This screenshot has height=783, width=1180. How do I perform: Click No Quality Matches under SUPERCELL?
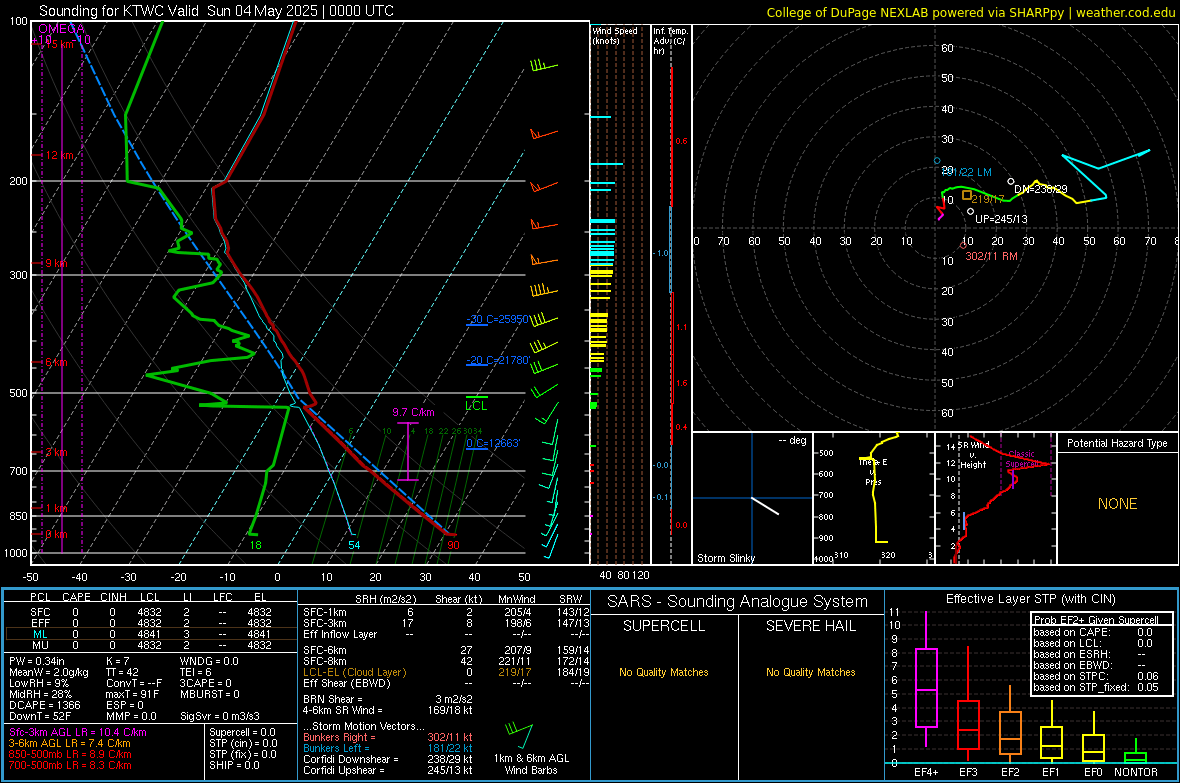[664, 672]
